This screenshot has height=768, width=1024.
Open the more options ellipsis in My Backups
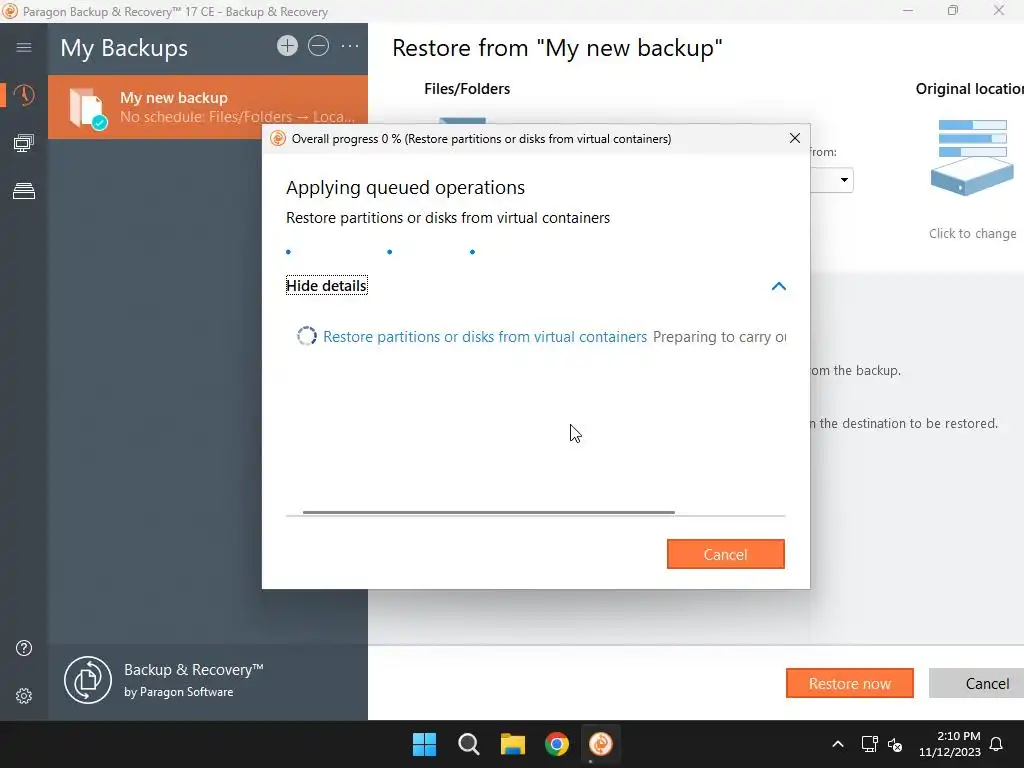click(x=350, y=46)
